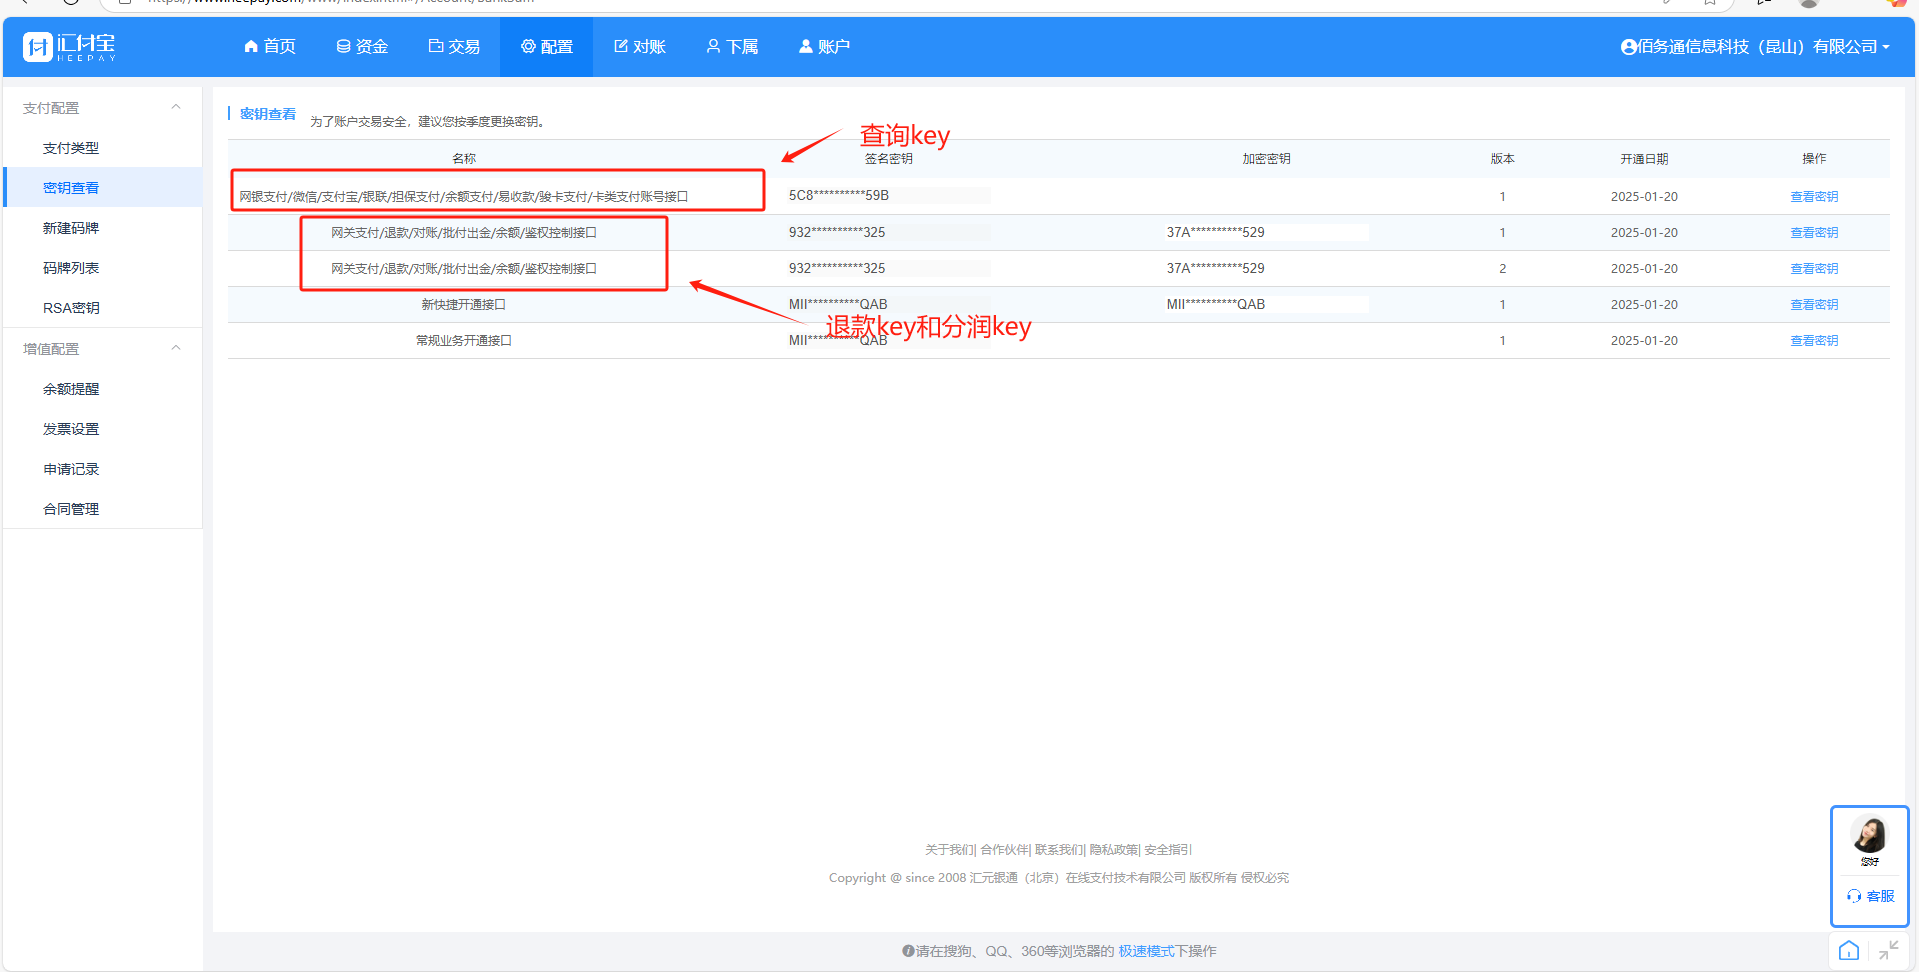Expand the company account dropdown
The image size is (1919, 972).
point(1755,47)
